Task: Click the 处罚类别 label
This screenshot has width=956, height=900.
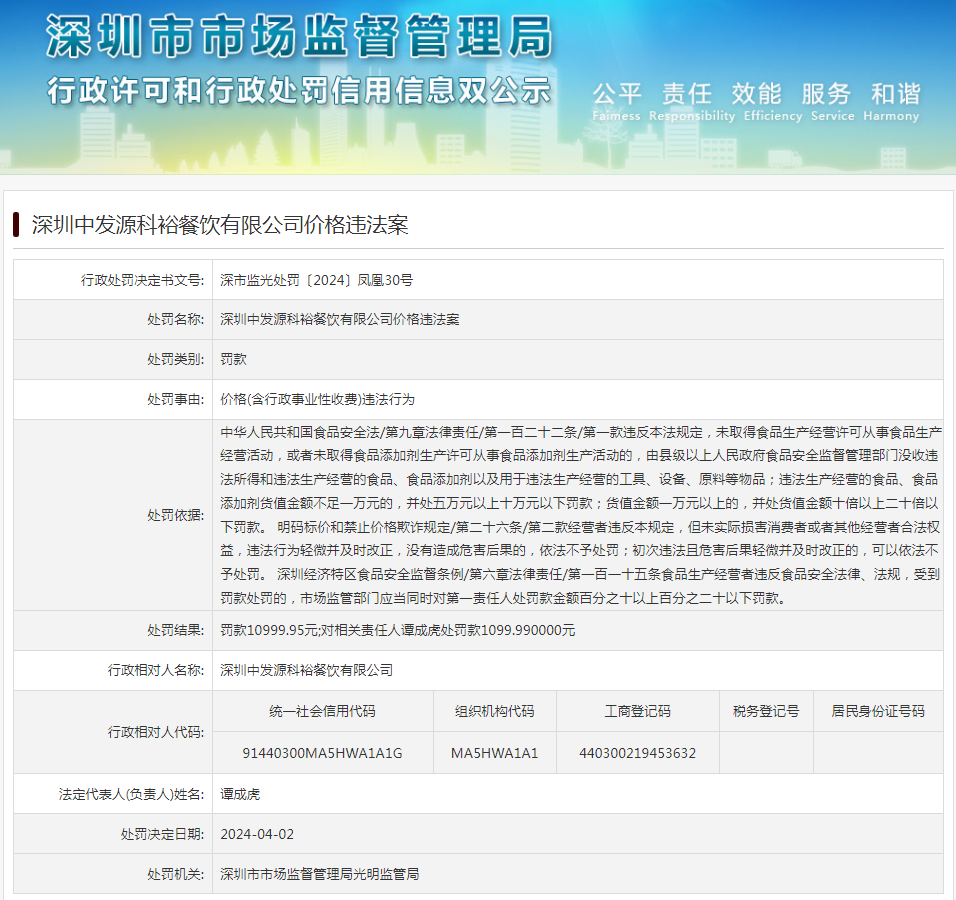Action: tap(176, 359)
